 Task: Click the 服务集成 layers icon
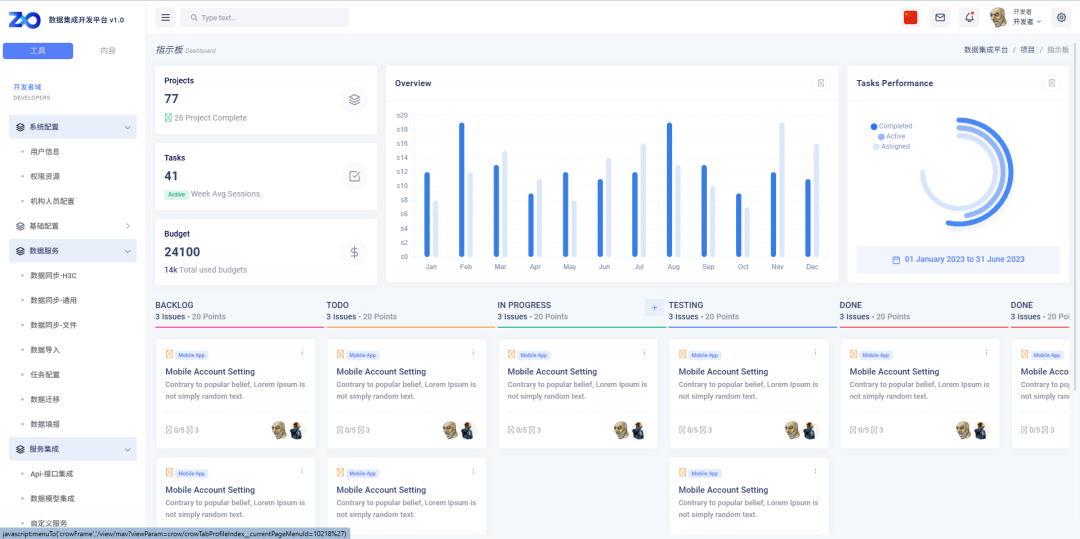(x=21, y=449)
